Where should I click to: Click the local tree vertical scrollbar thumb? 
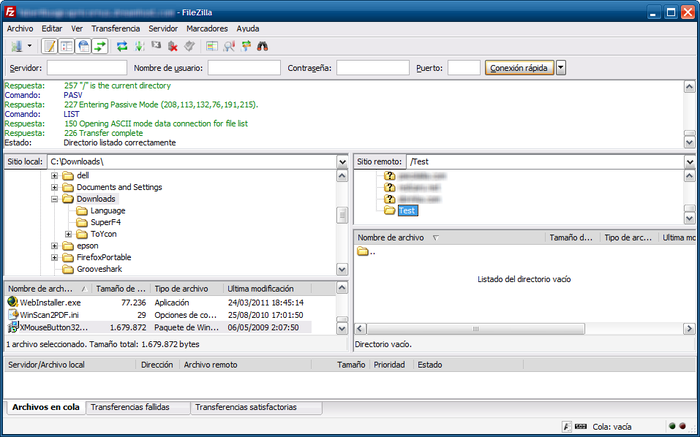342,216
